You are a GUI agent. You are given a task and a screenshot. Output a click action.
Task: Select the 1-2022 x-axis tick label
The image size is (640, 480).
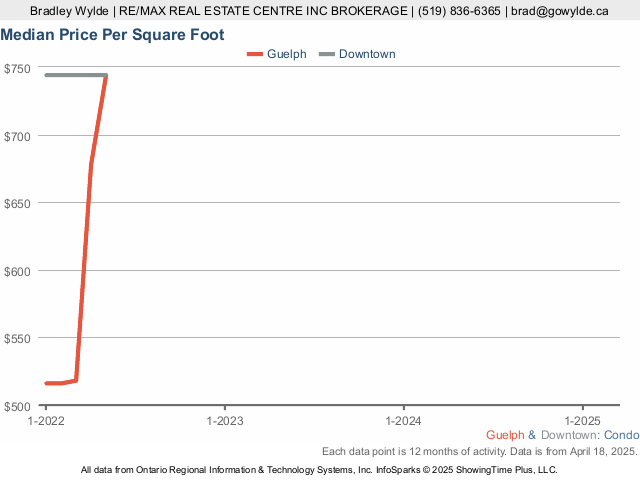(46, 420)
